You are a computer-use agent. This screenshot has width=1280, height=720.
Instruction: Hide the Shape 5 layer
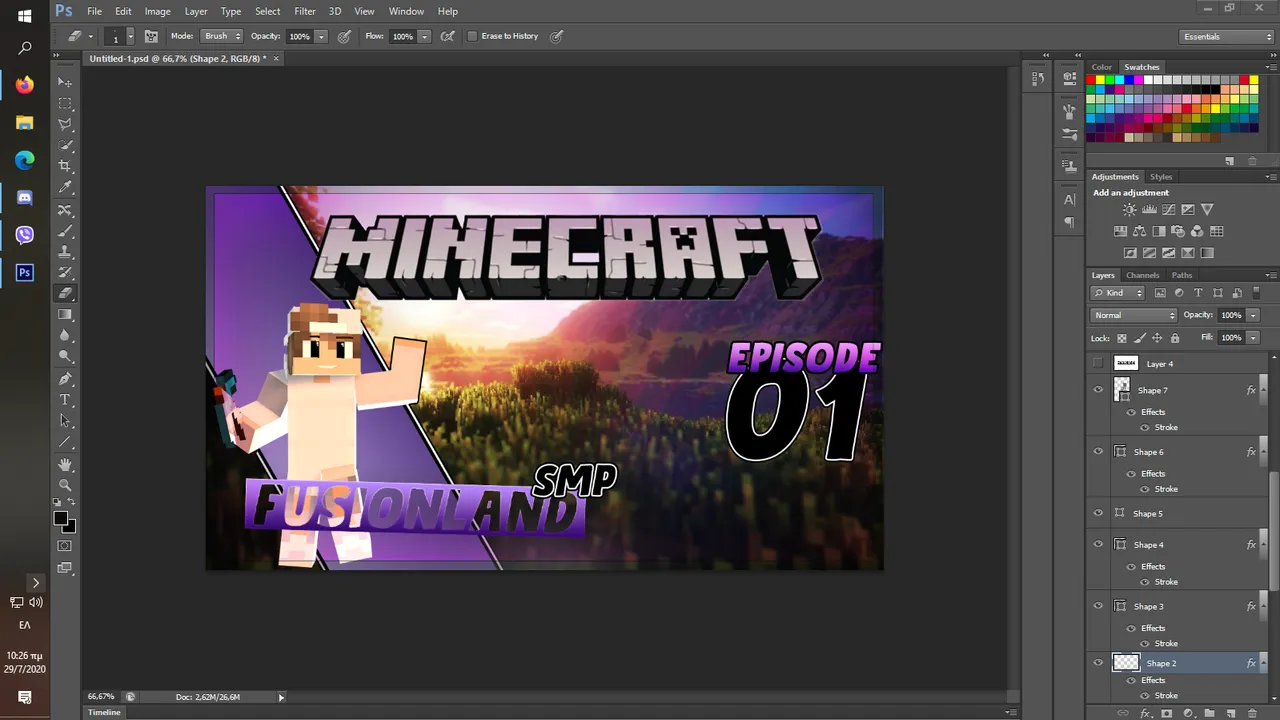pos(1098,513)
